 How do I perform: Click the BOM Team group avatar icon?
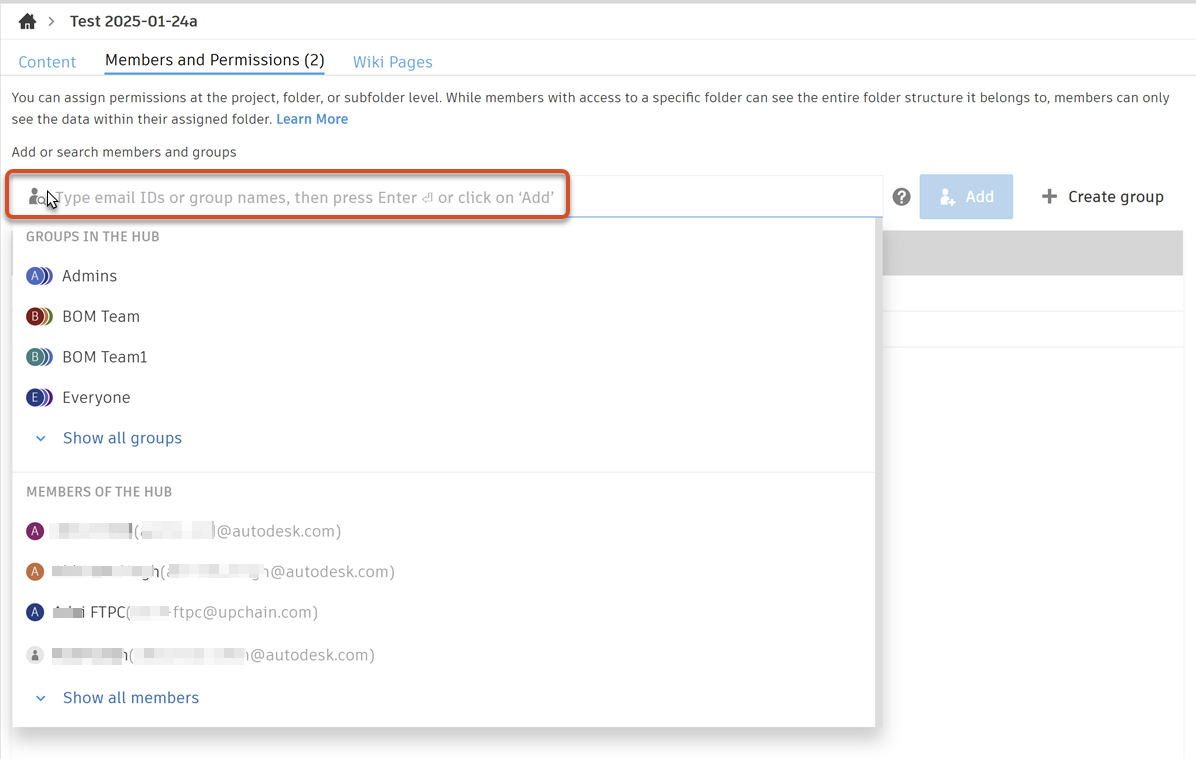coord(39,316)
